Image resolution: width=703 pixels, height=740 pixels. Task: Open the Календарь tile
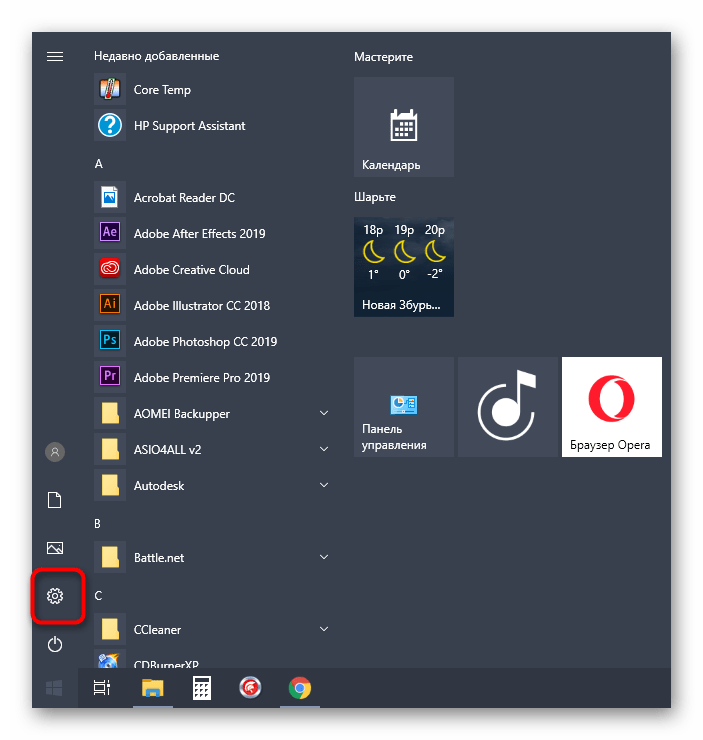(404, 127)
